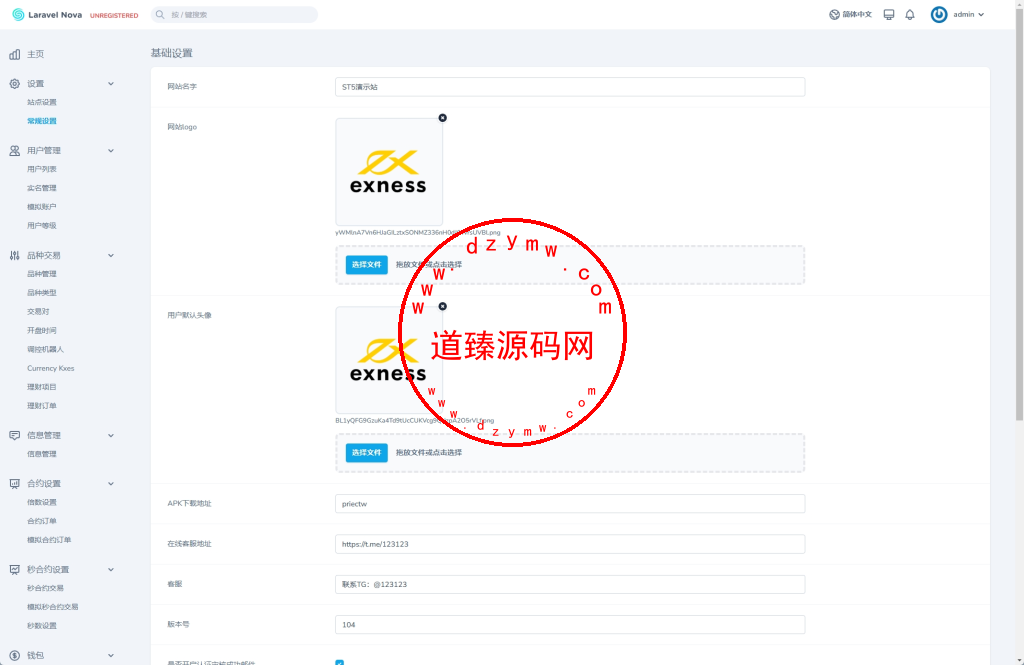Open 模拟秒合约交易 page
The height and width of the screenshot is (665, 1024).
coord(52,607)
